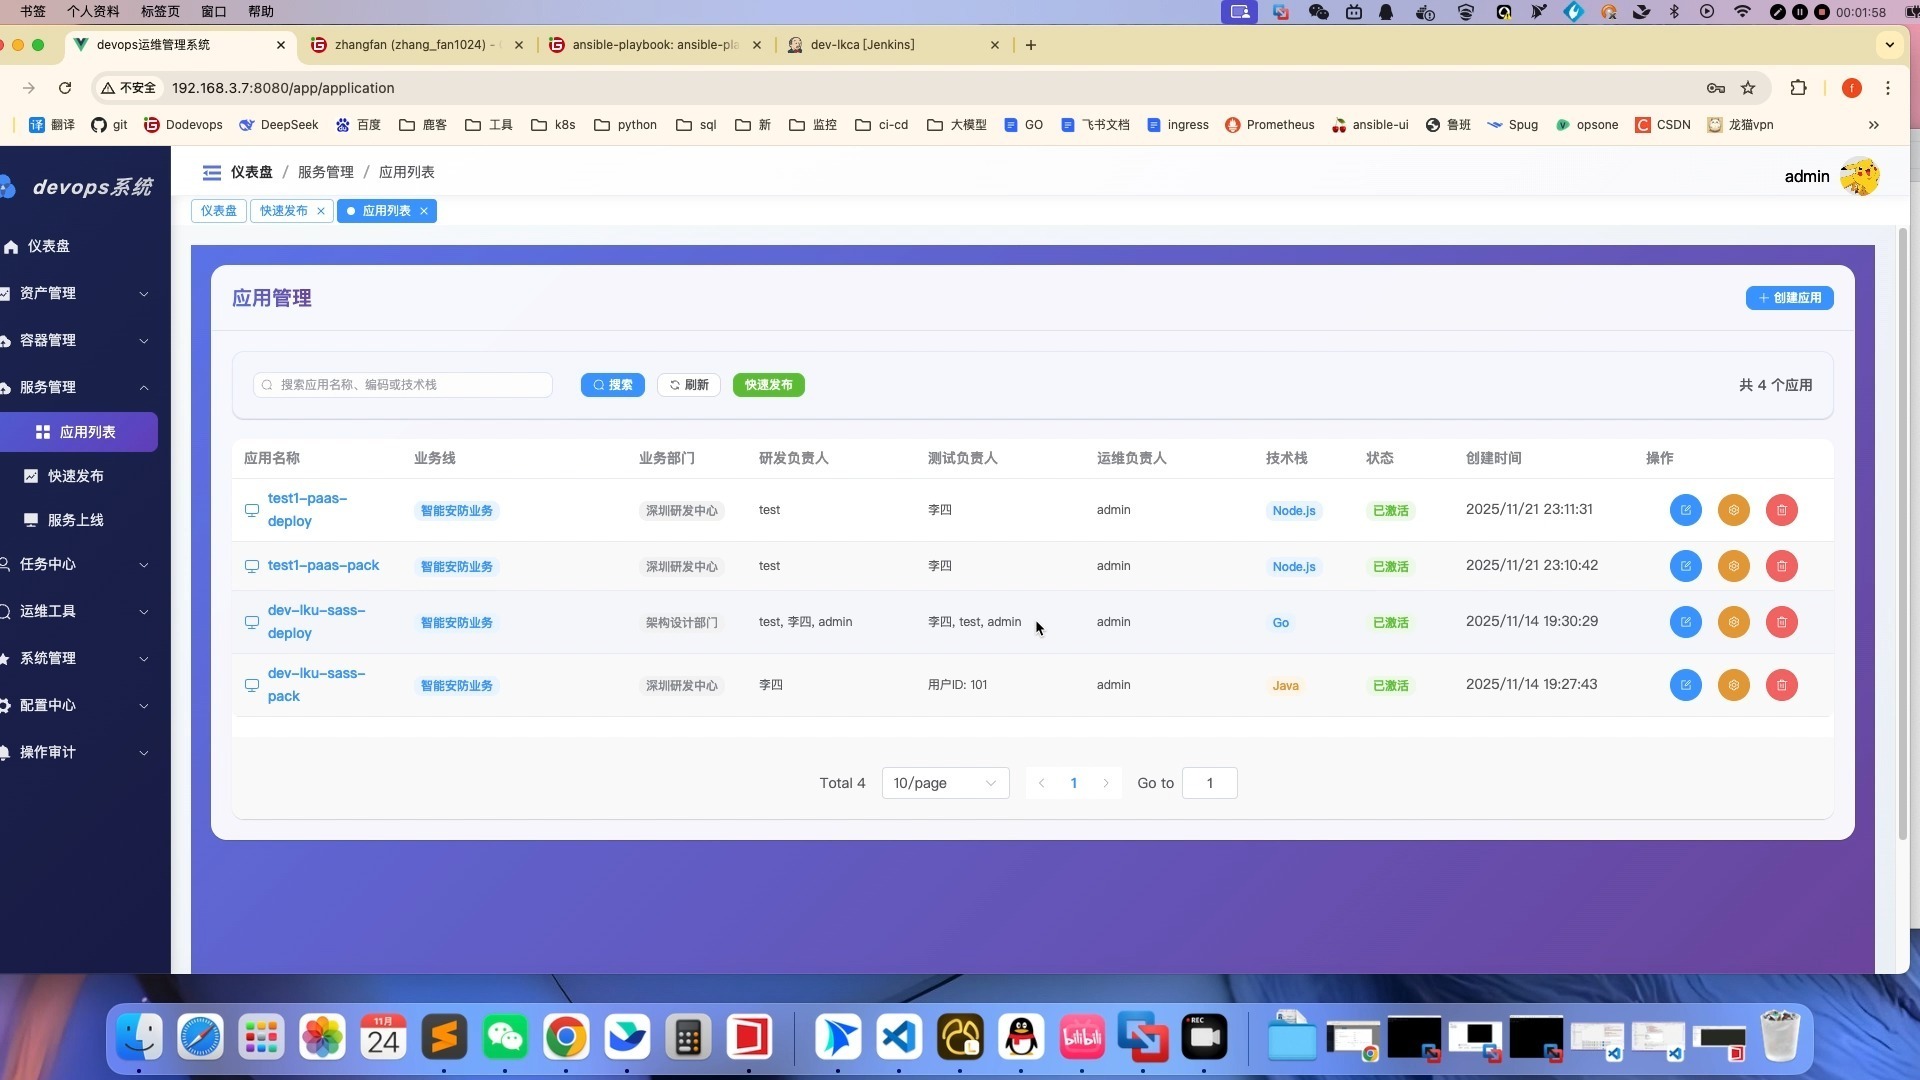Go to next page with pagination arrow
Screen dimensions: 1920x1080
(x=1105, y=783)
